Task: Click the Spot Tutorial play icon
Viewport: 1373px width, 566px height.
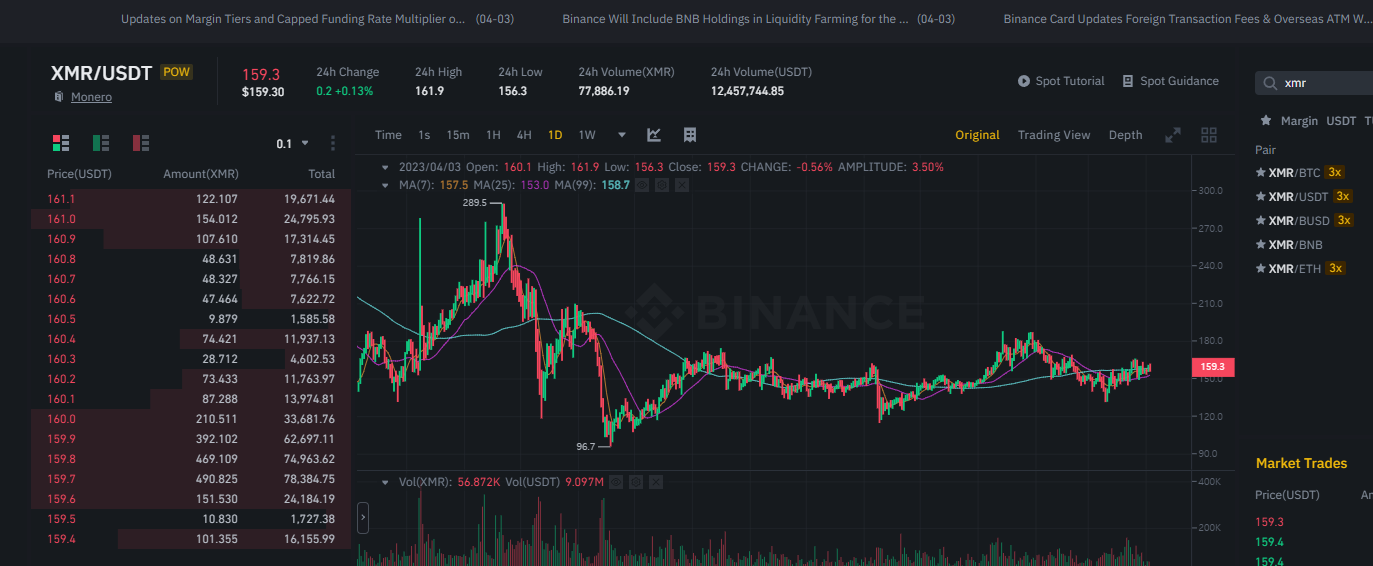Action: (x=1024, y=81)
